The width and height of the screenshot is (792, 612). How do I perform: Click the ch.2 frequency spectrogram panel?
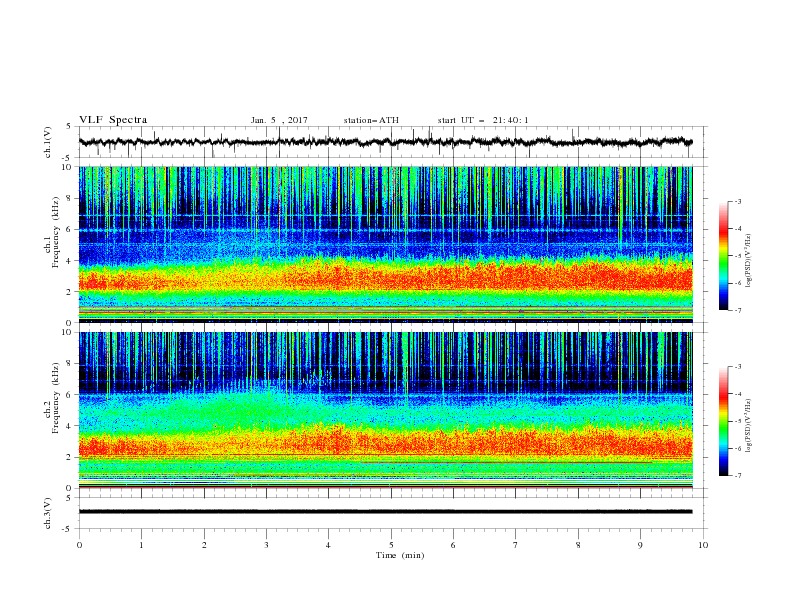click(x=385, y=410)
